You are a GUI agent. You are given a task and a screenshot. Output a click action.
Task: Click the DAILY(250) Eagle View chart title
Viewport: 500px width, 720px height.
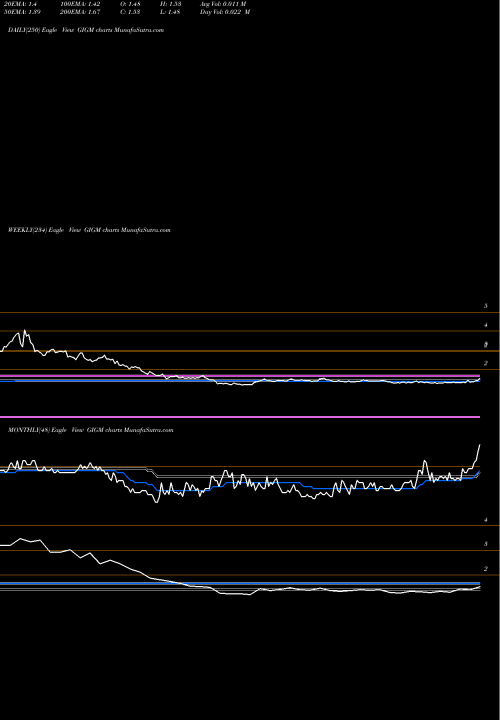pyautogui.click(x=86, y=30)
